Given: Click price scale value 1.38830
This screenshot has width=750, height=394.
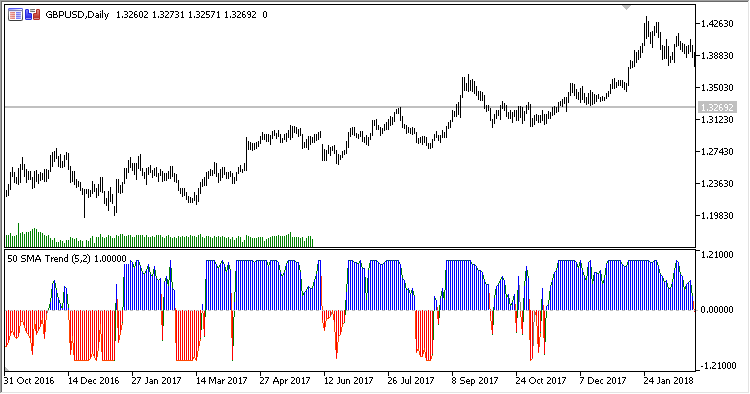Looking at the screenshot, I should 717,55.
